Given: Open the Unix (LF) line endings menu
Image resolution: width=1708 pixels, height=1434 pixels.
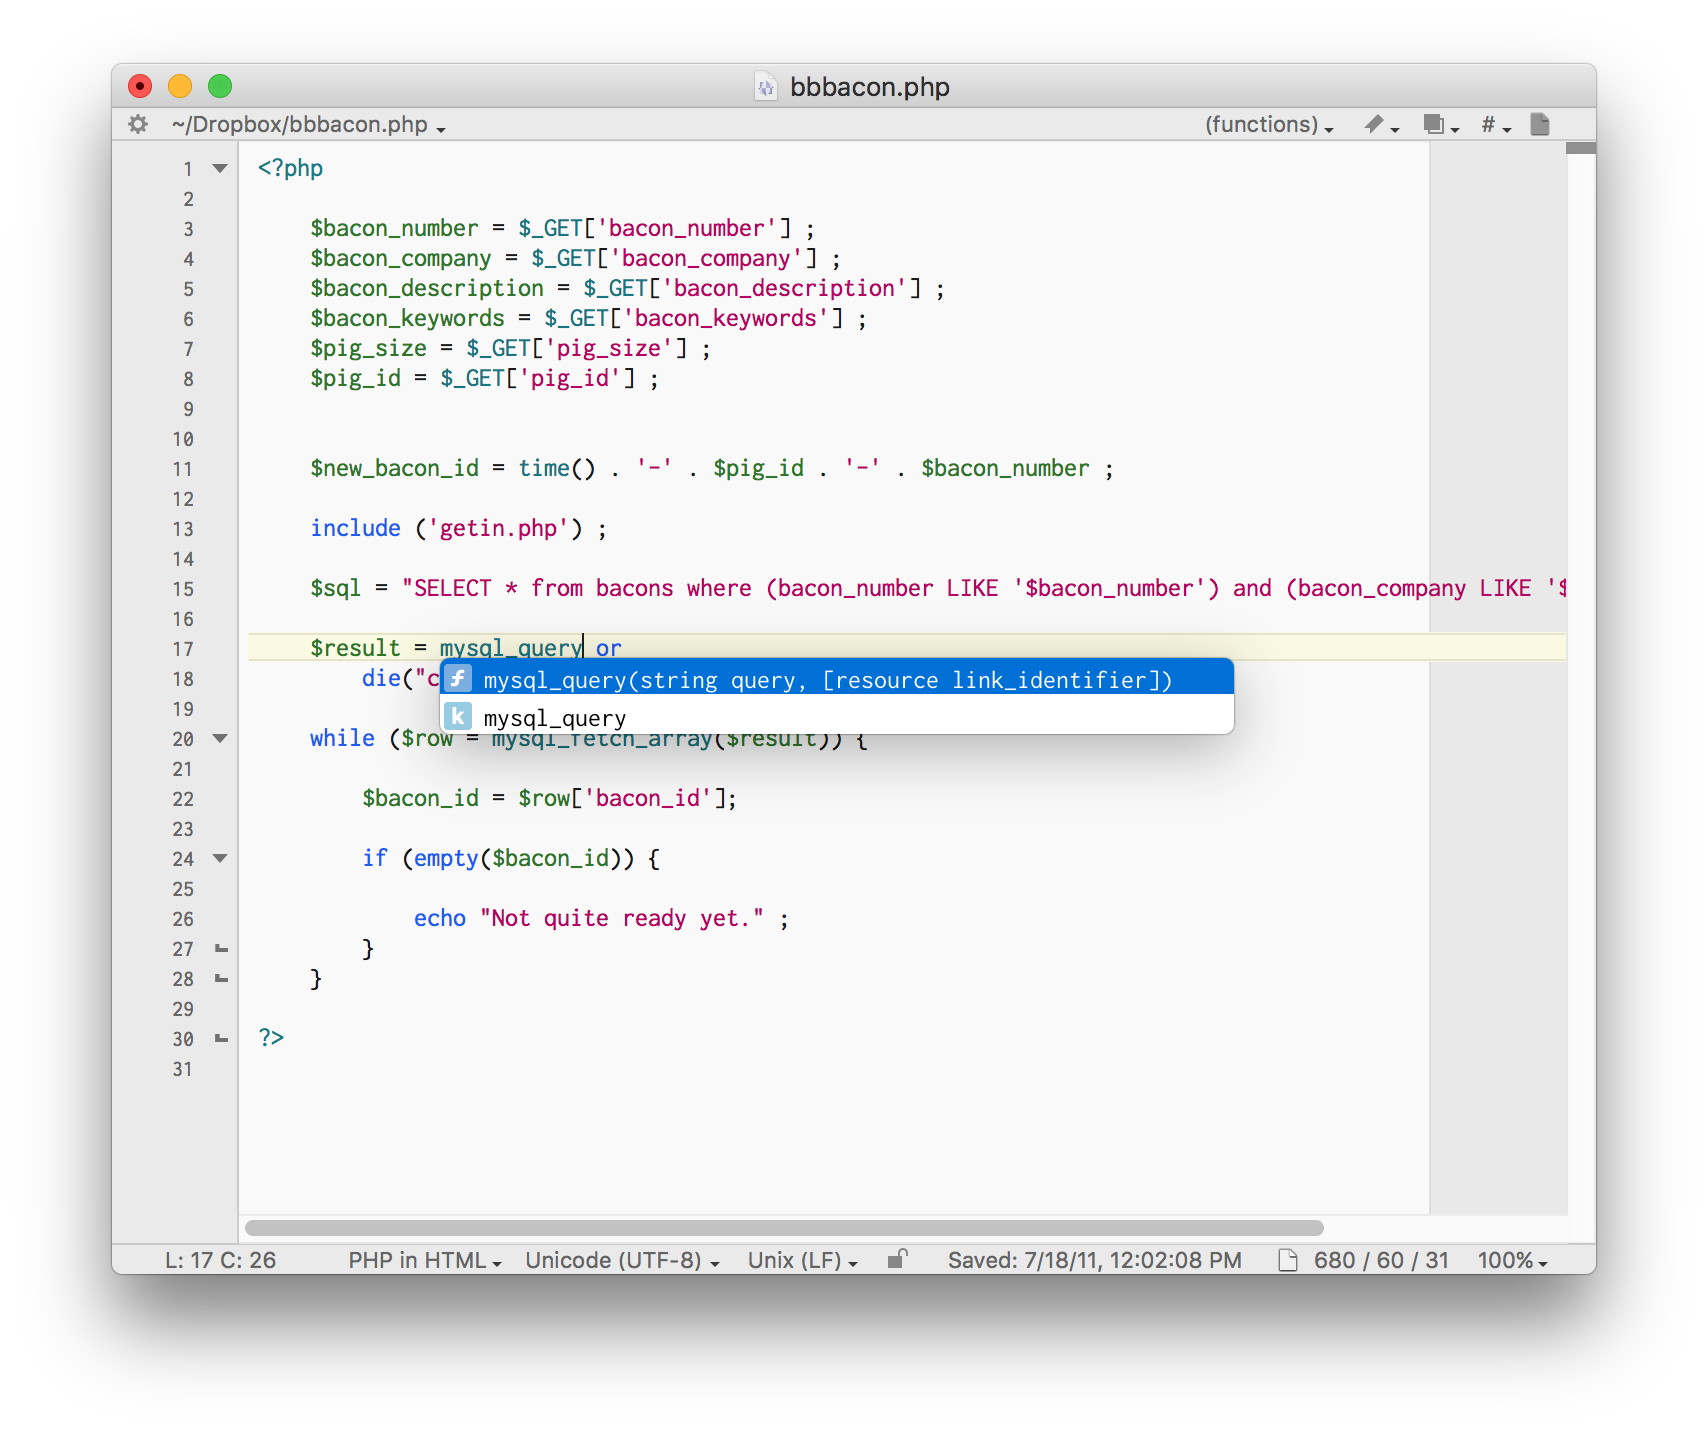Looking at the screenshot, I should (803, 1260).
